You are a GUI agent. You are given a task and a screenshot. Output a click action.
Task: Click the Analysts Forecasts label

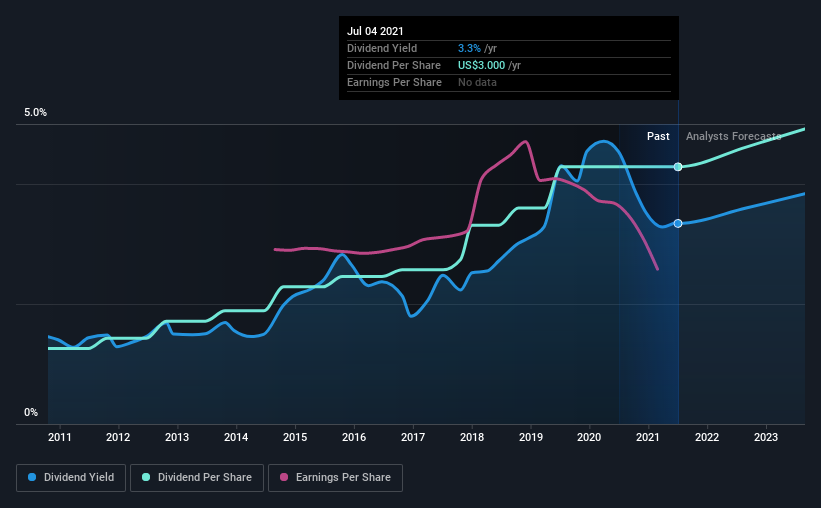tap(734, 136)
